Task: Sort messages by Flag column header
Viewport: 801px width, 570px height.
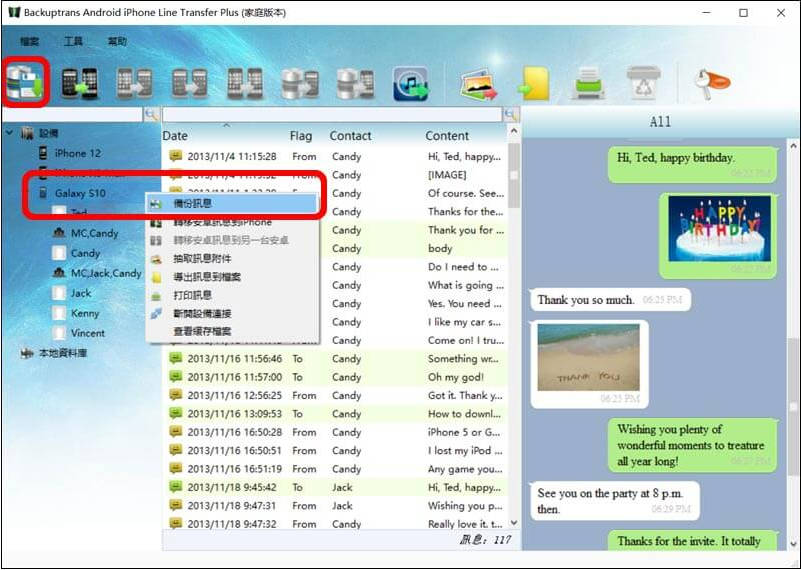Action: click(x=301, y=136)
